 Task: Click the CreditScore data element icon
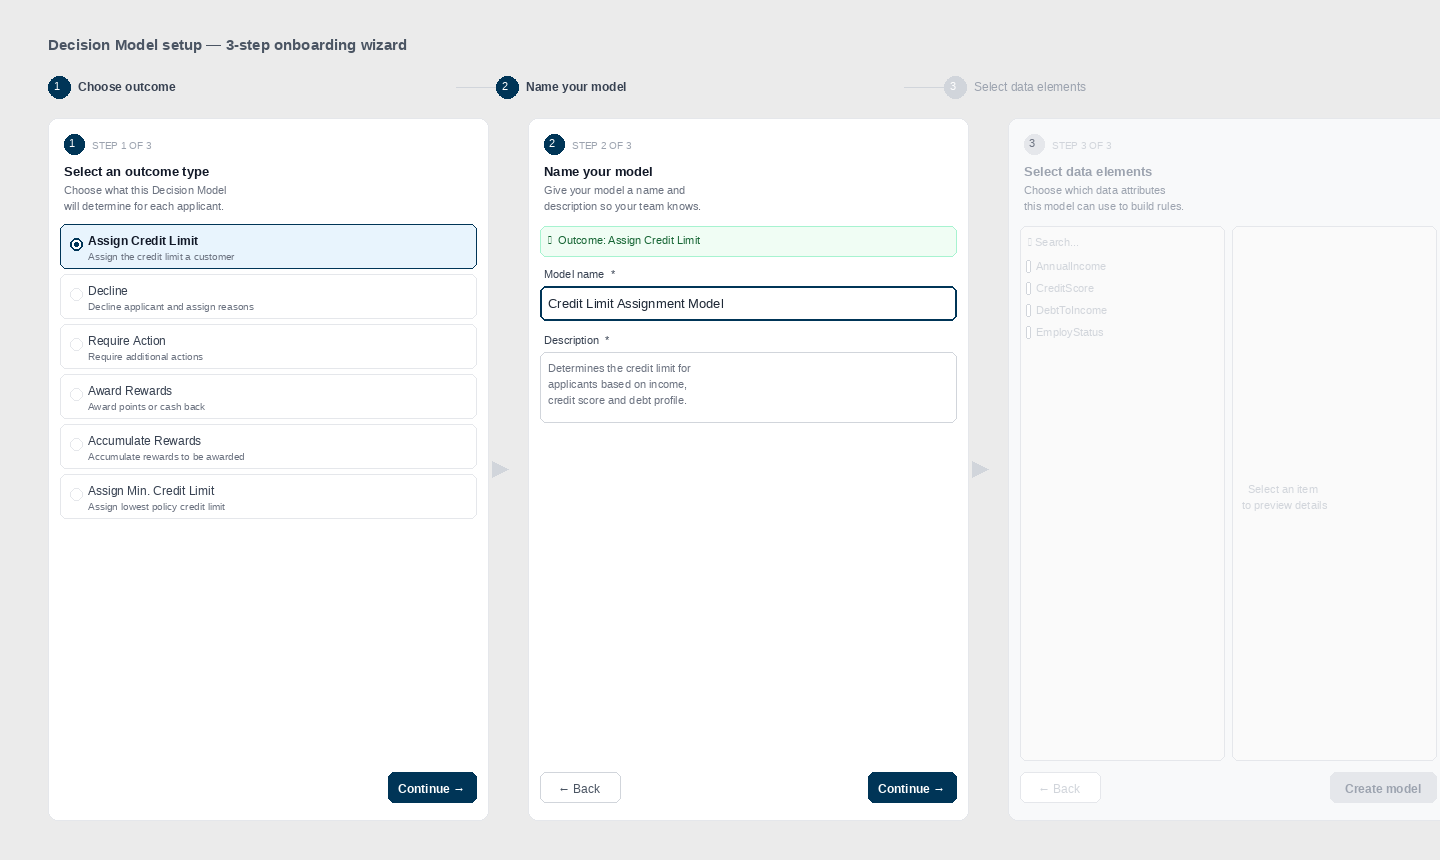[x=1029, y=289]
